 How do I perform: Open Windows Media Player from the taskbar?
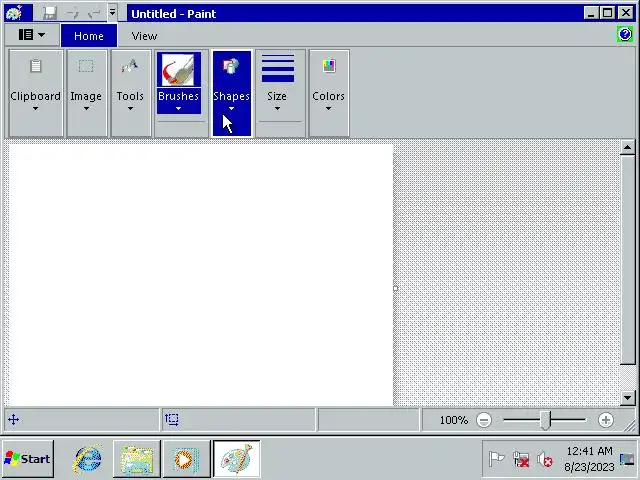[x=187, y=459]
